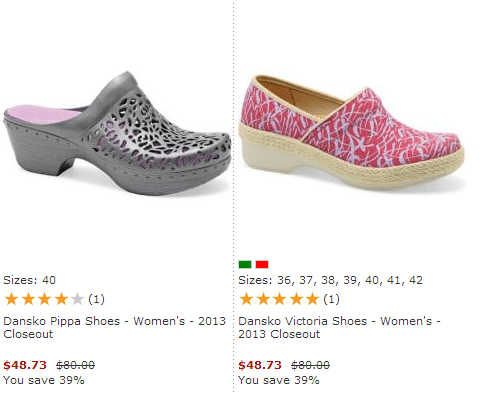Open the pink Dansko Victoria shoe image
This screenshot has width=487, height=394.
pos(352,133)
